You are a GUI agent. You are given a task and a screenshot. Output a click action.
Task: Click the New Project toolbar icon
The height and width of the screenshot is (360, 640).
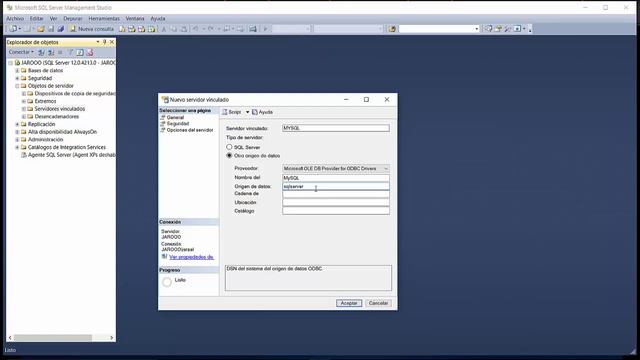(13, 29)
